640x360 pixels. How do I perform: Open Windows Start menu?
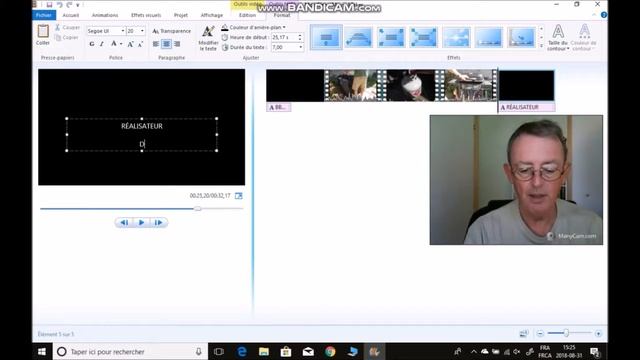pyautogui.click(x=42, y=351)
